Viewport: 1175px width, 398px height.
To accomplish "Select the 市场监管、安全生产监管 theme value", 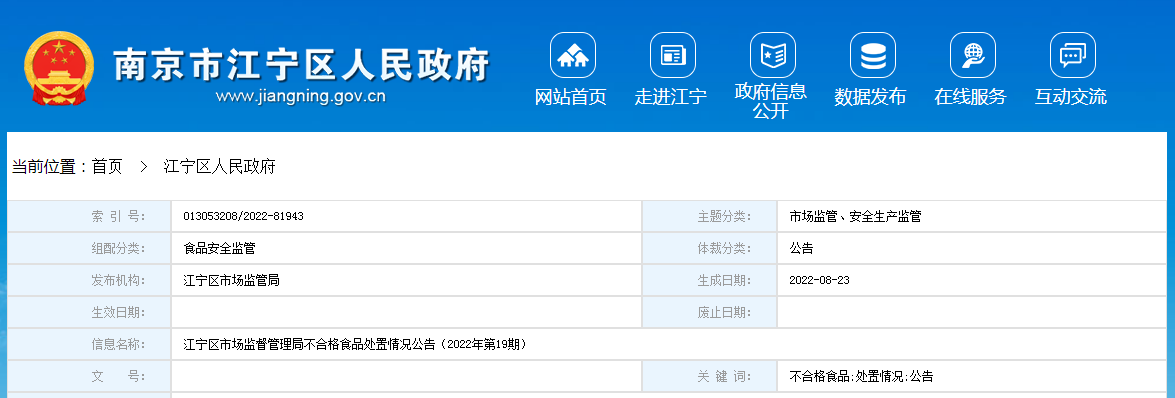I will [x=855, y=217].
